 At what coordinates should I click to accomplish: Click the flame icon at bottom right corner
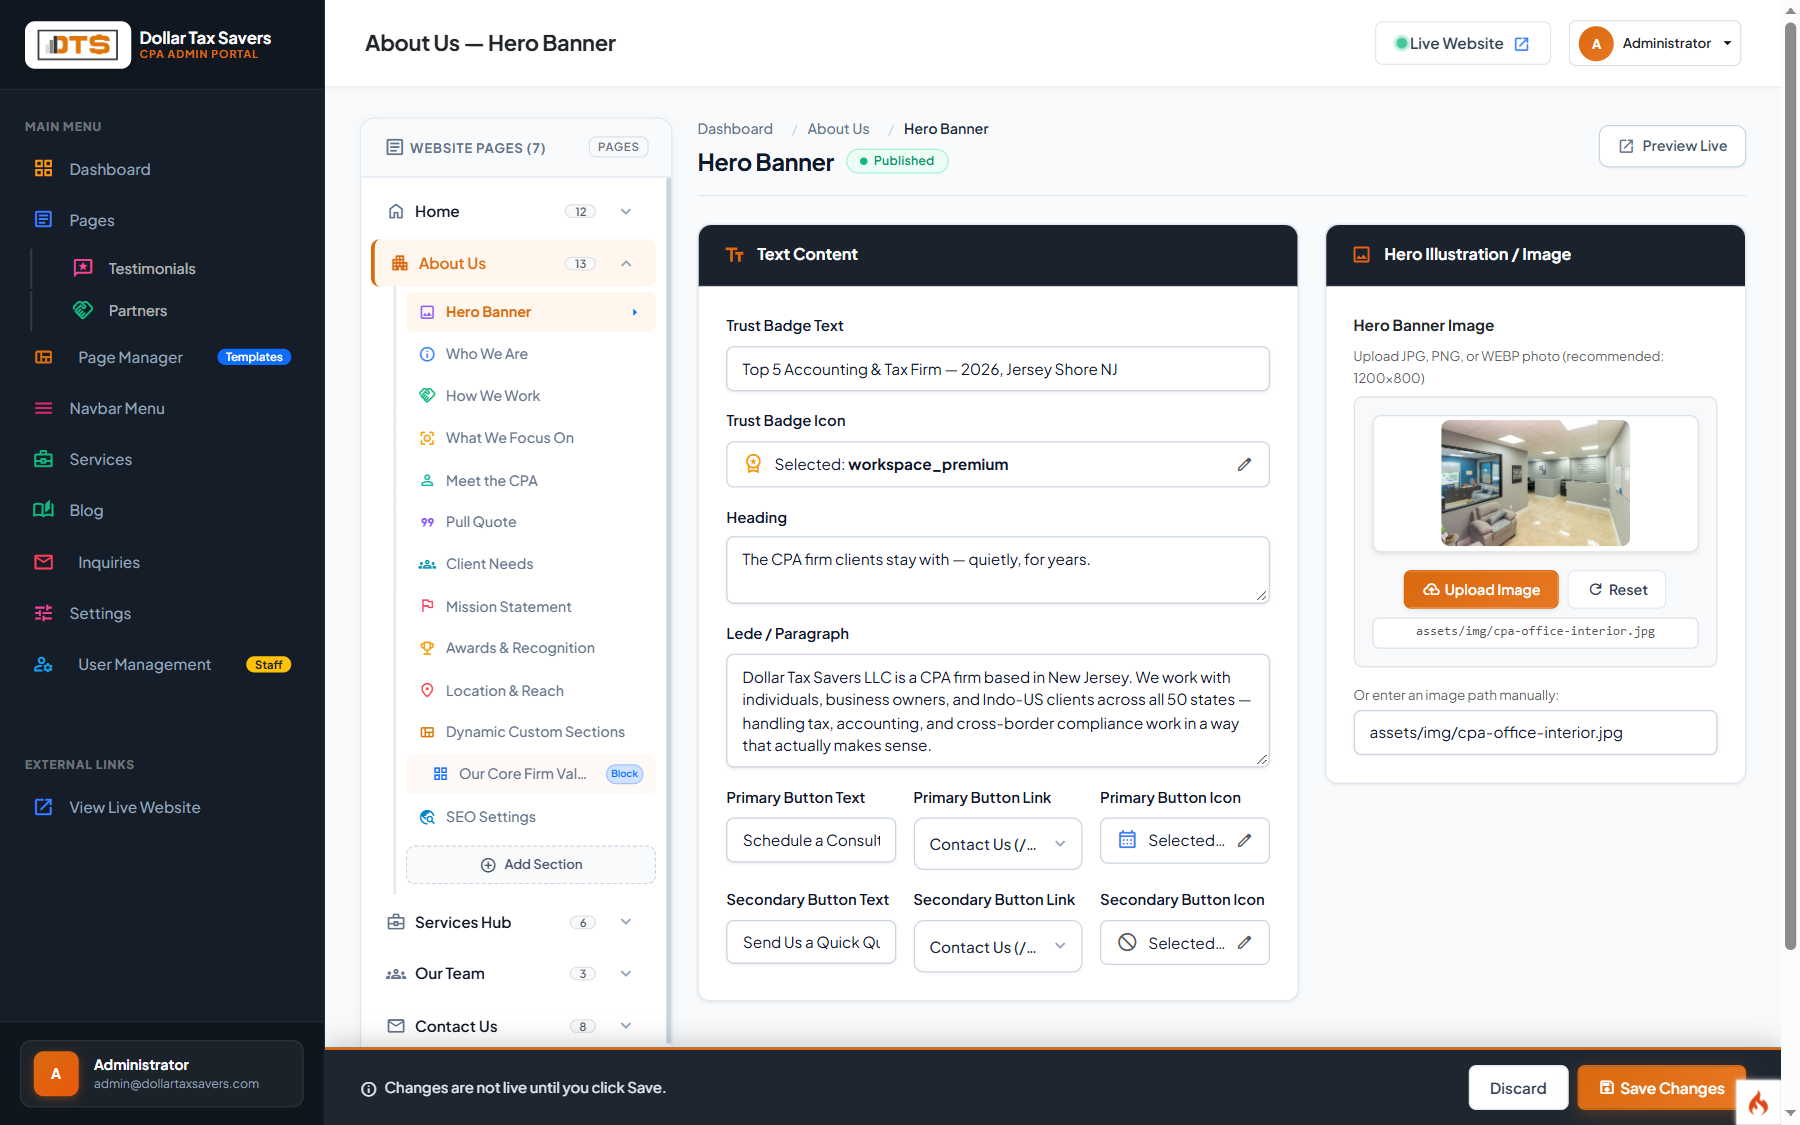coord(1758,1103)
